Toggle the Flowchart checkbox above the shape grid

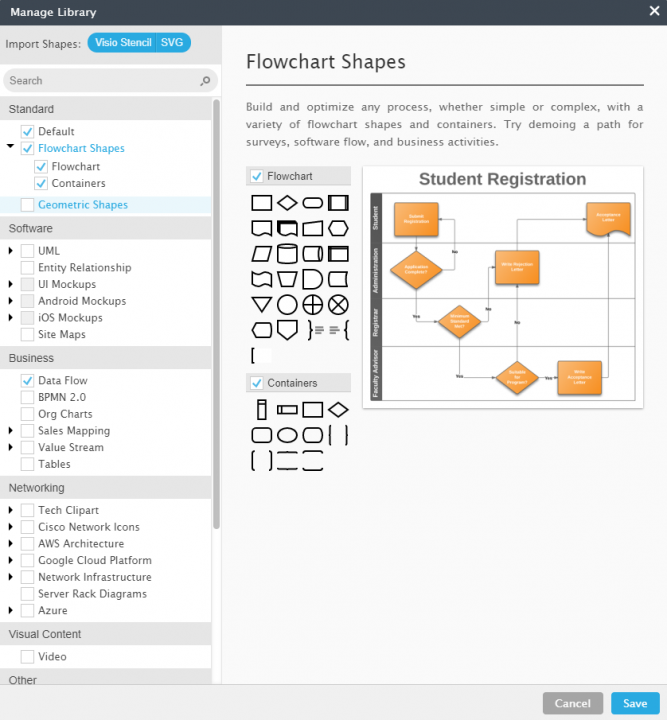pyautogui.click(x=257, y=176)
